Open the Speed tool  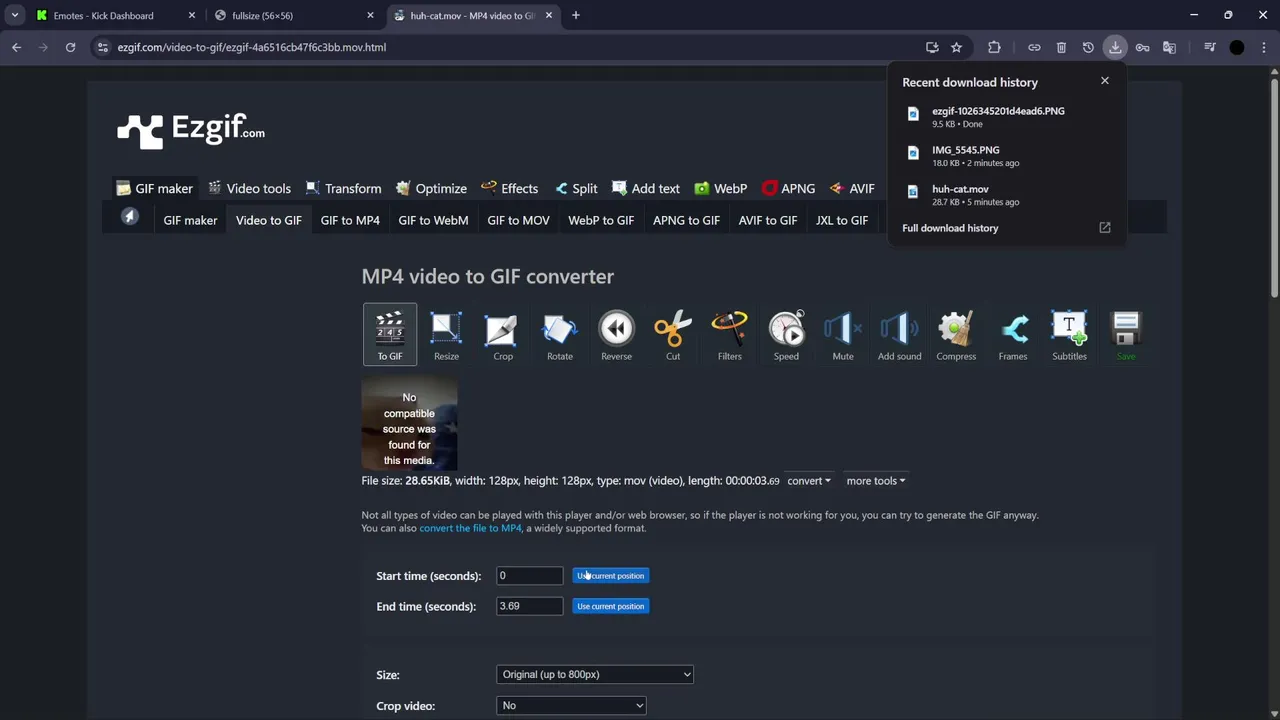coord(786,334)
